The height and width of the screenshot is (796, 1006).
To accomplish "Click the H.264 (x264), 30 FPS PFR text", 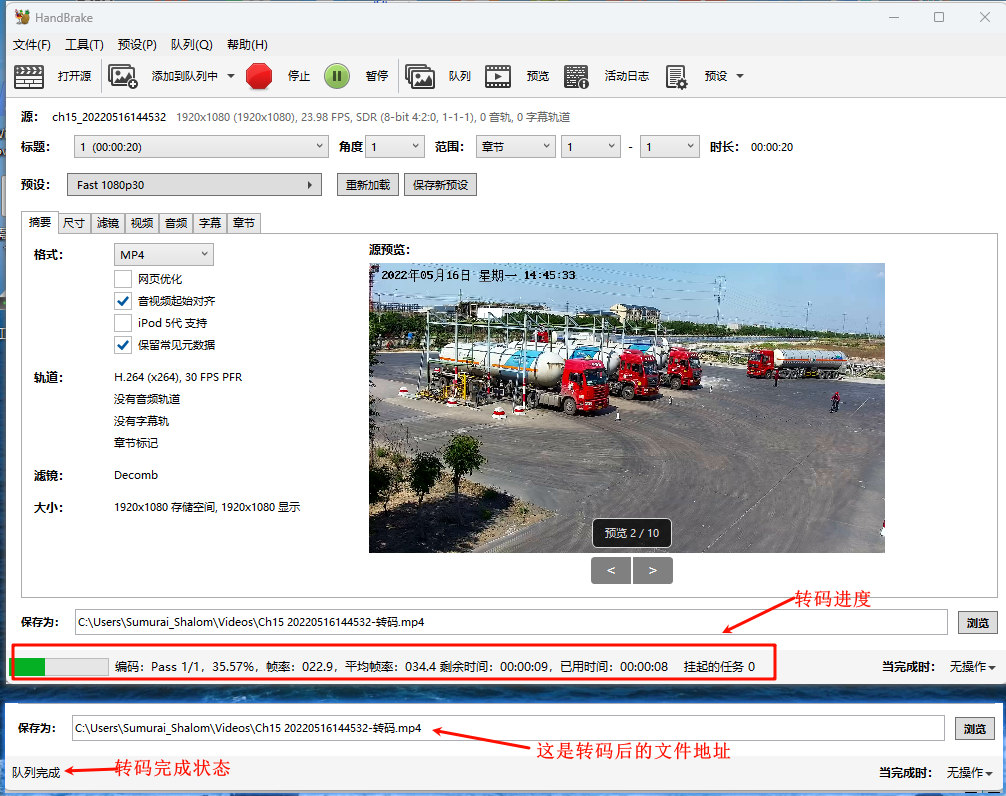I will pyautogui.click(x=178, y=377).
